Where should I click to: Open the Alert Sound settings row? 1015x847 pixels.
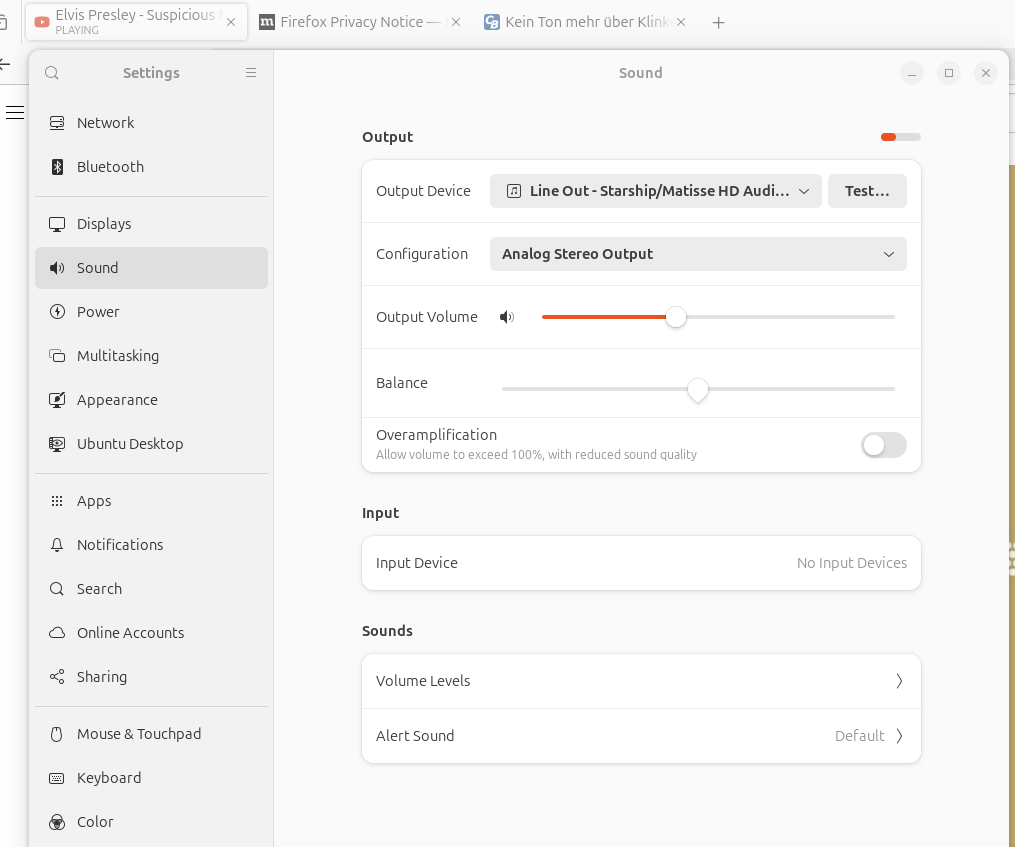pyautogui.click(x=640, y=736)
